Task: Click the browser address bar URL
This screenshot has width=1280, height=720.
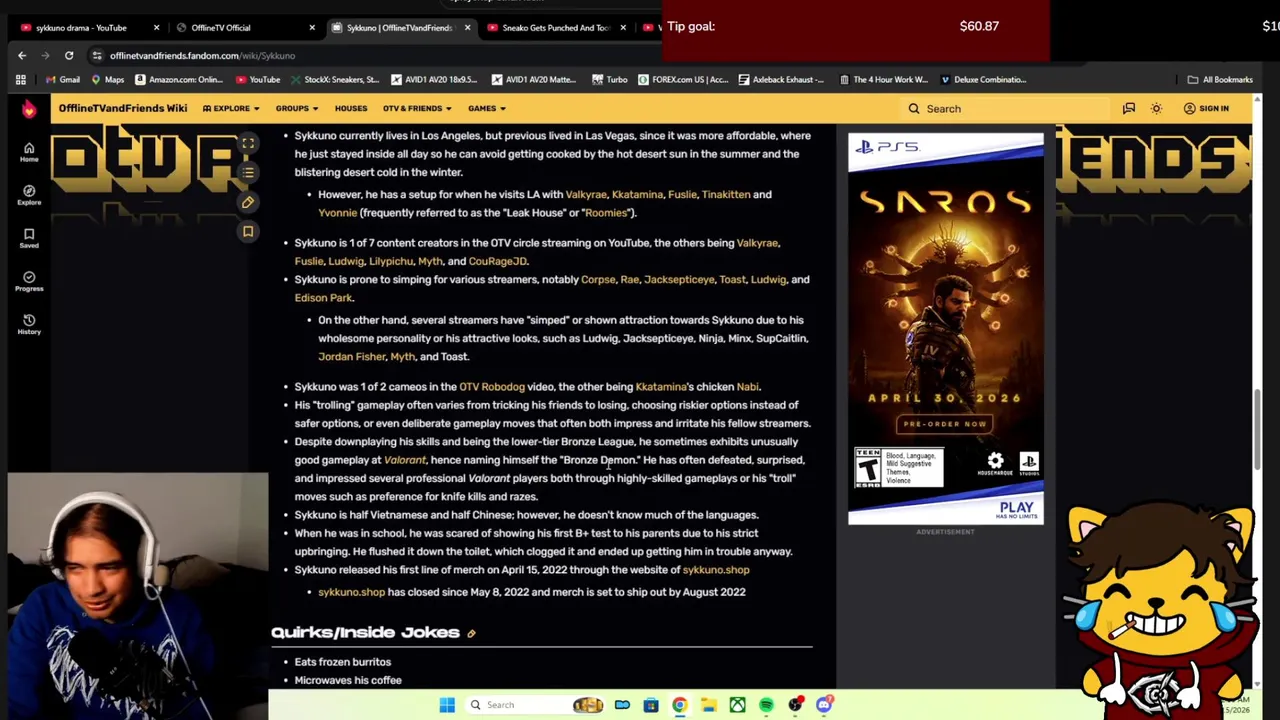Action: 202,56
